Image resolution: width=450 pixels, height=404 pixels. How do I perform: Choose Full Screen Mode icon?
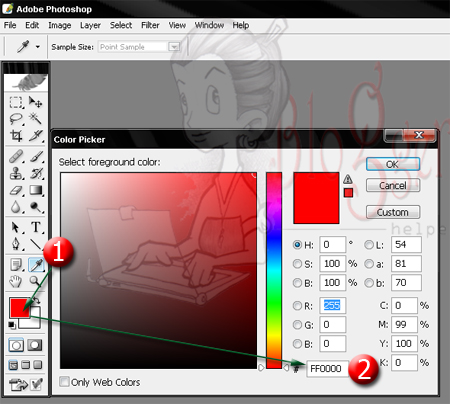click(38, 365)
